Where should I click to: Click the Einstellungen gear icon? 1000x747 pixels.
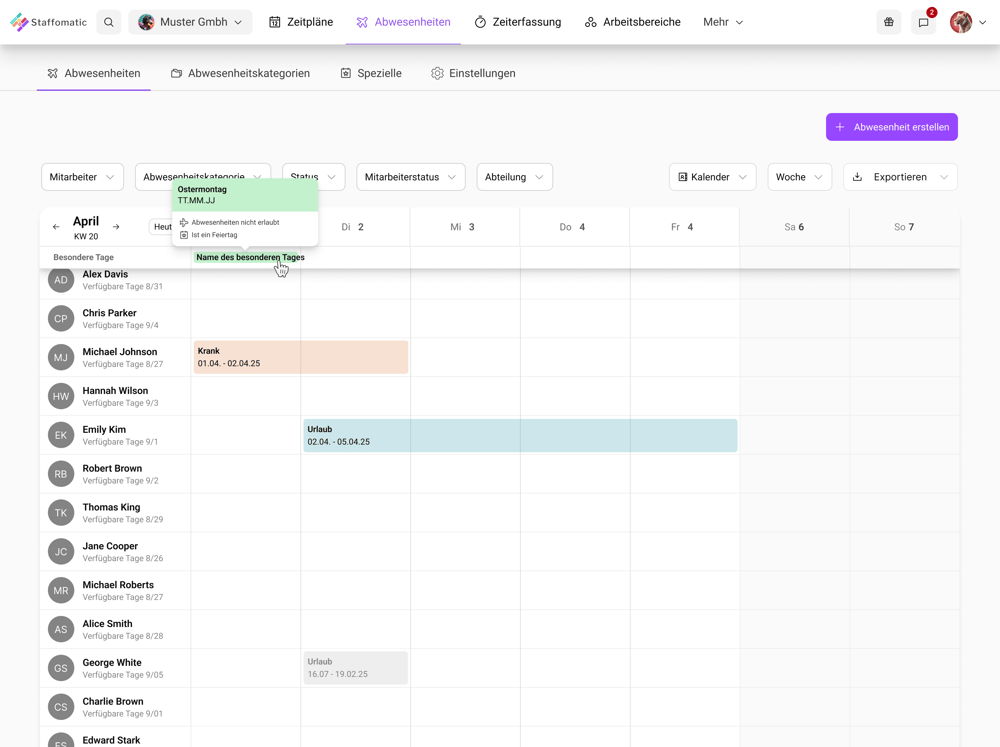pyautogui.click(x=436, y=72)
